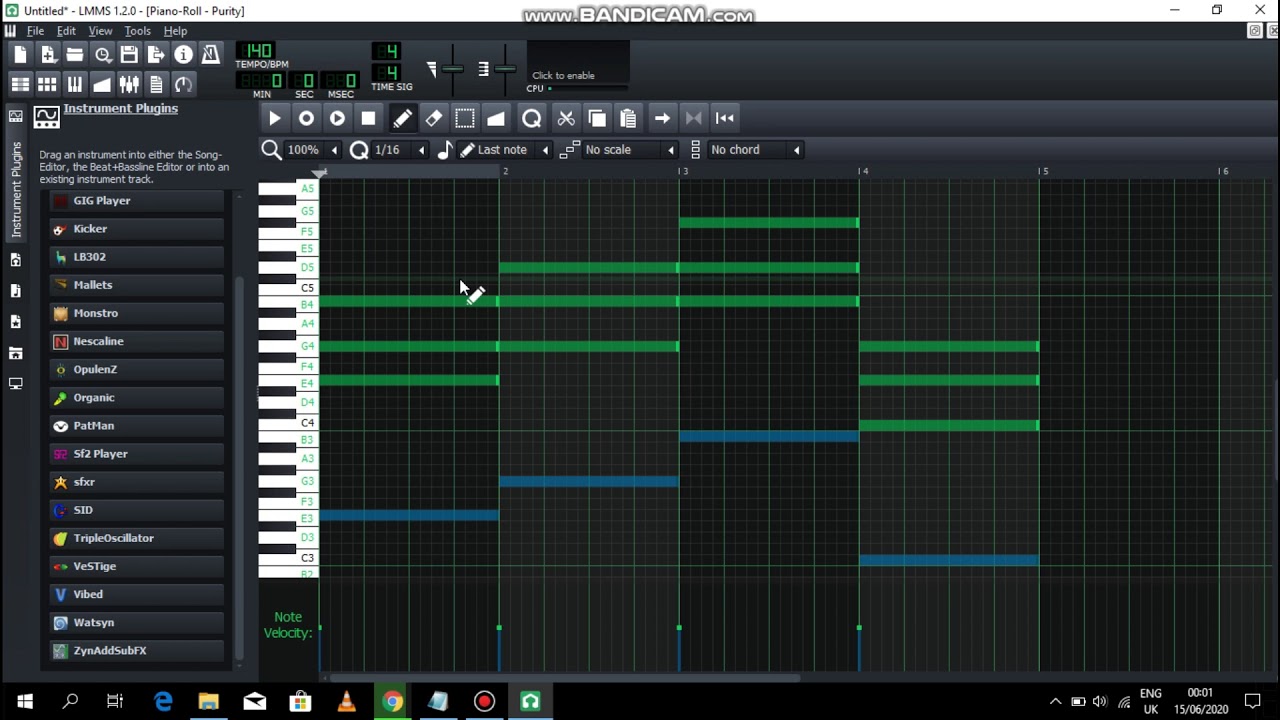1280x720 pixels.
Task: Play the current pattern
Action: click(x=275, y=118)
